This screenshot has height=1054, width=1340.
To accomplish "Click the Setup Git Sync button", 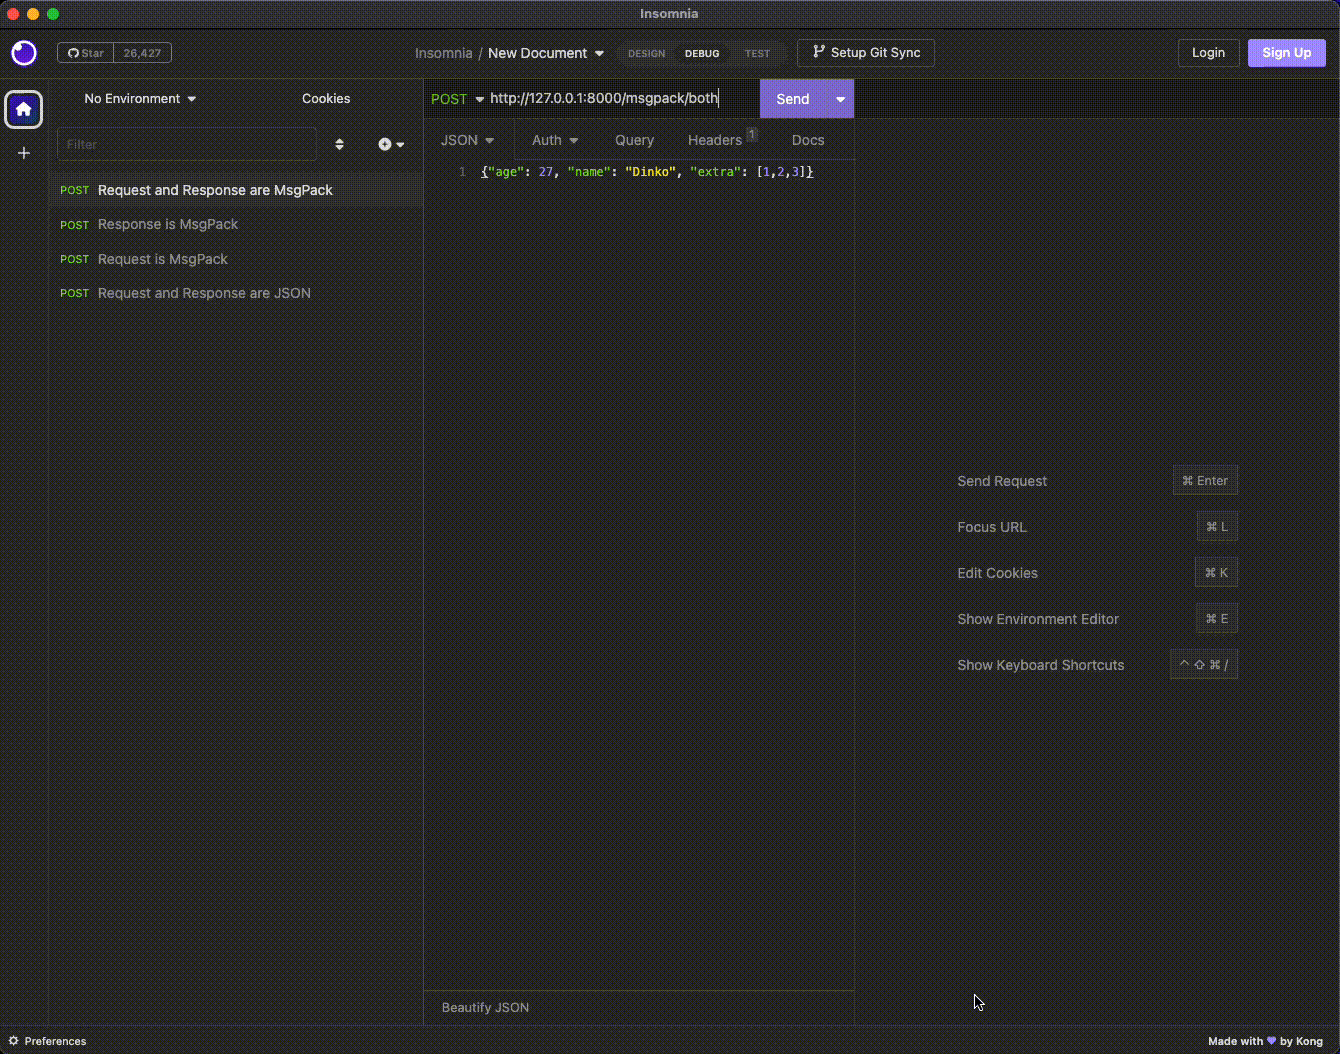I will click(866, 53).
